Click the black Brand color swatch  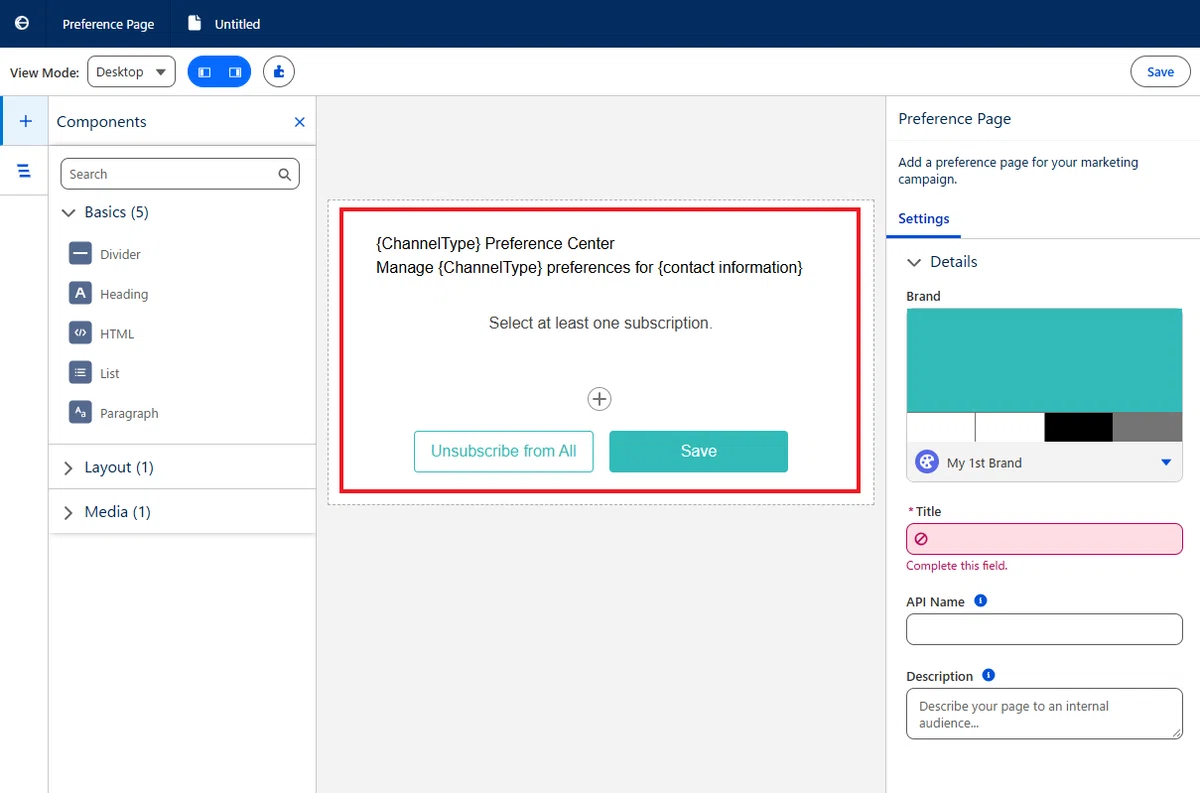click(1078, 427)
